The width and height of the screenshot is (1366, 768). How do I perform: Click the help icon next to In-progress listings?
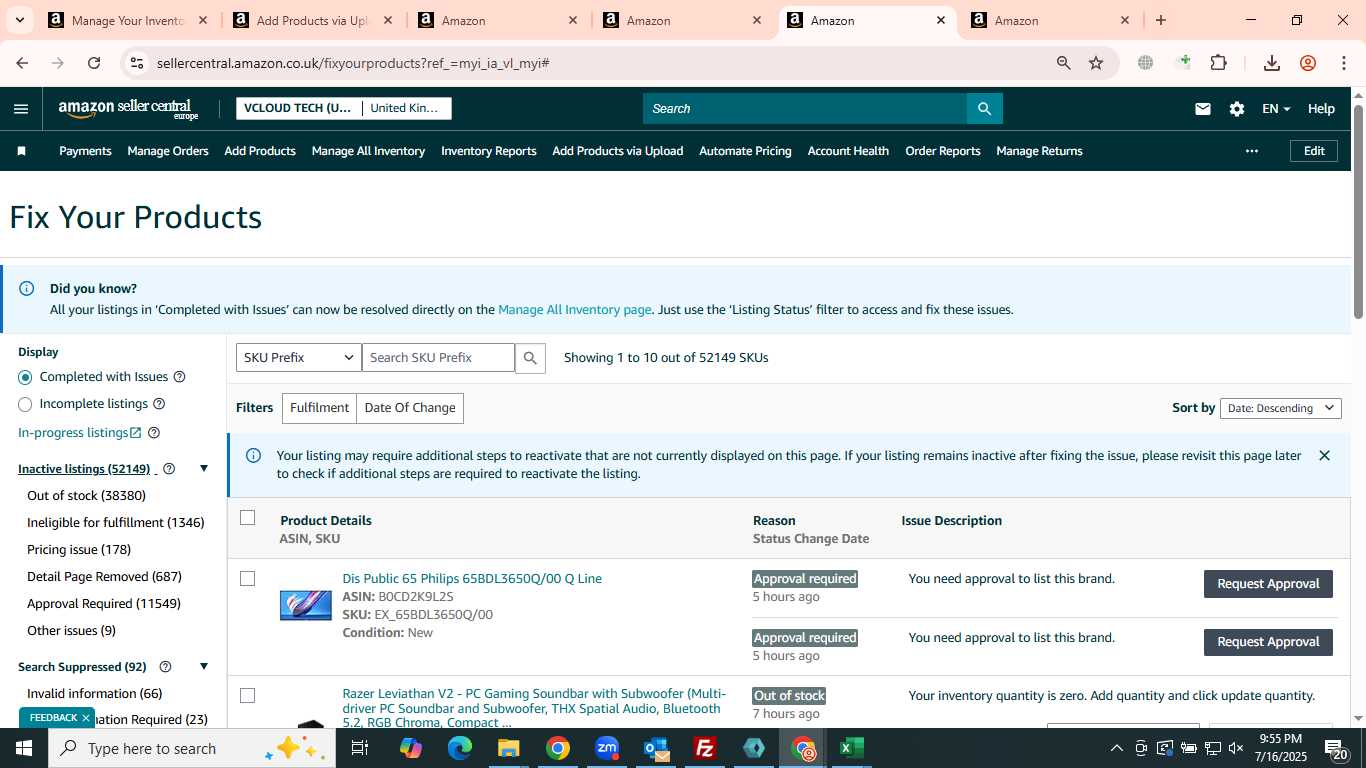[154, 433]
